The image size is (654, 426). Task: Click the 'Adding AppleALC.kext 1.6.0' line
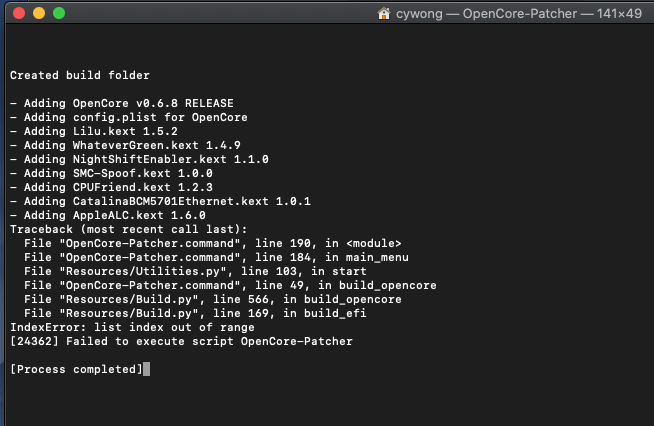point(107,215)
